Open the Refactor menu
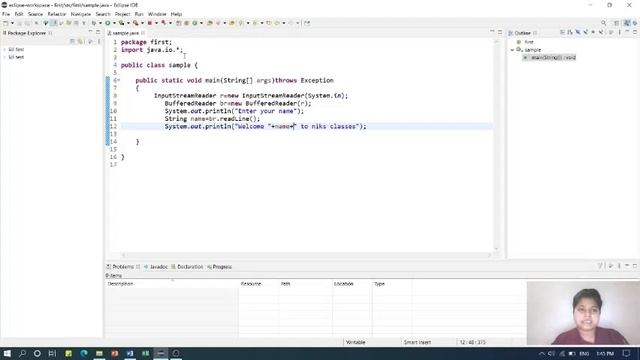 [x=57, y=14]
